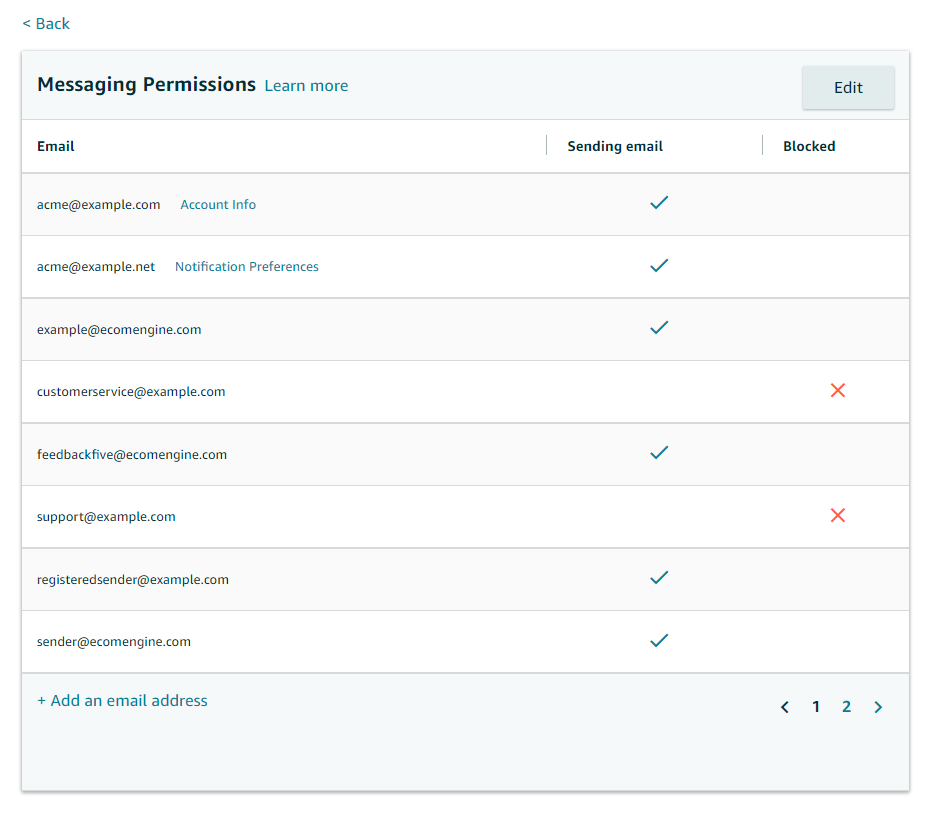Click the checkmark for feedbackfive@ecomengine.com
Image resolution: width=935 pixels, height=815 pixels.
[658, 453]
